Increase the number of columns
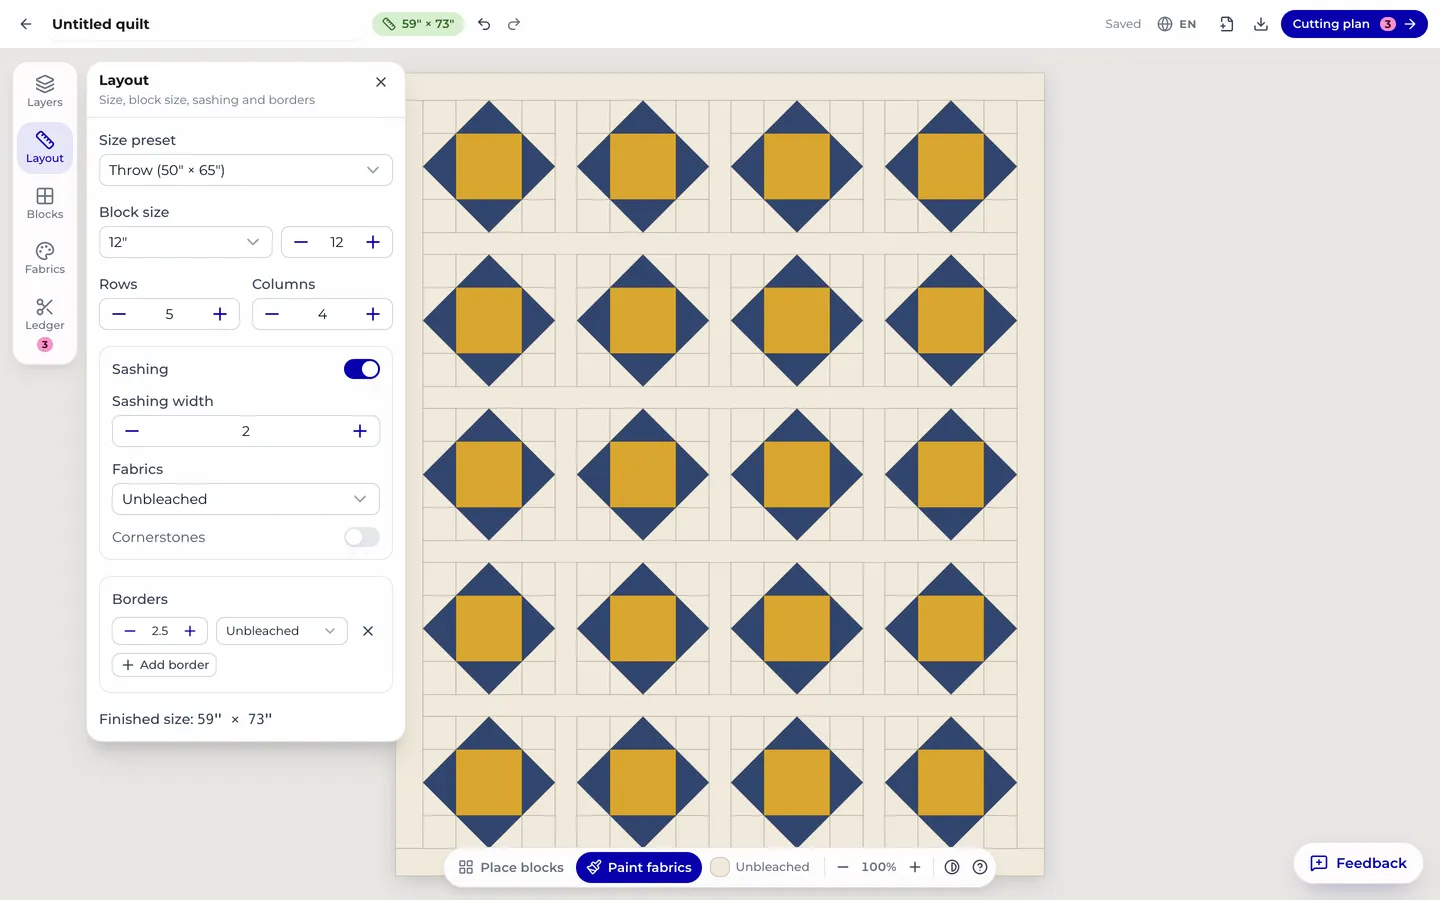1440x900 pixels. click(x=373, y=314)
